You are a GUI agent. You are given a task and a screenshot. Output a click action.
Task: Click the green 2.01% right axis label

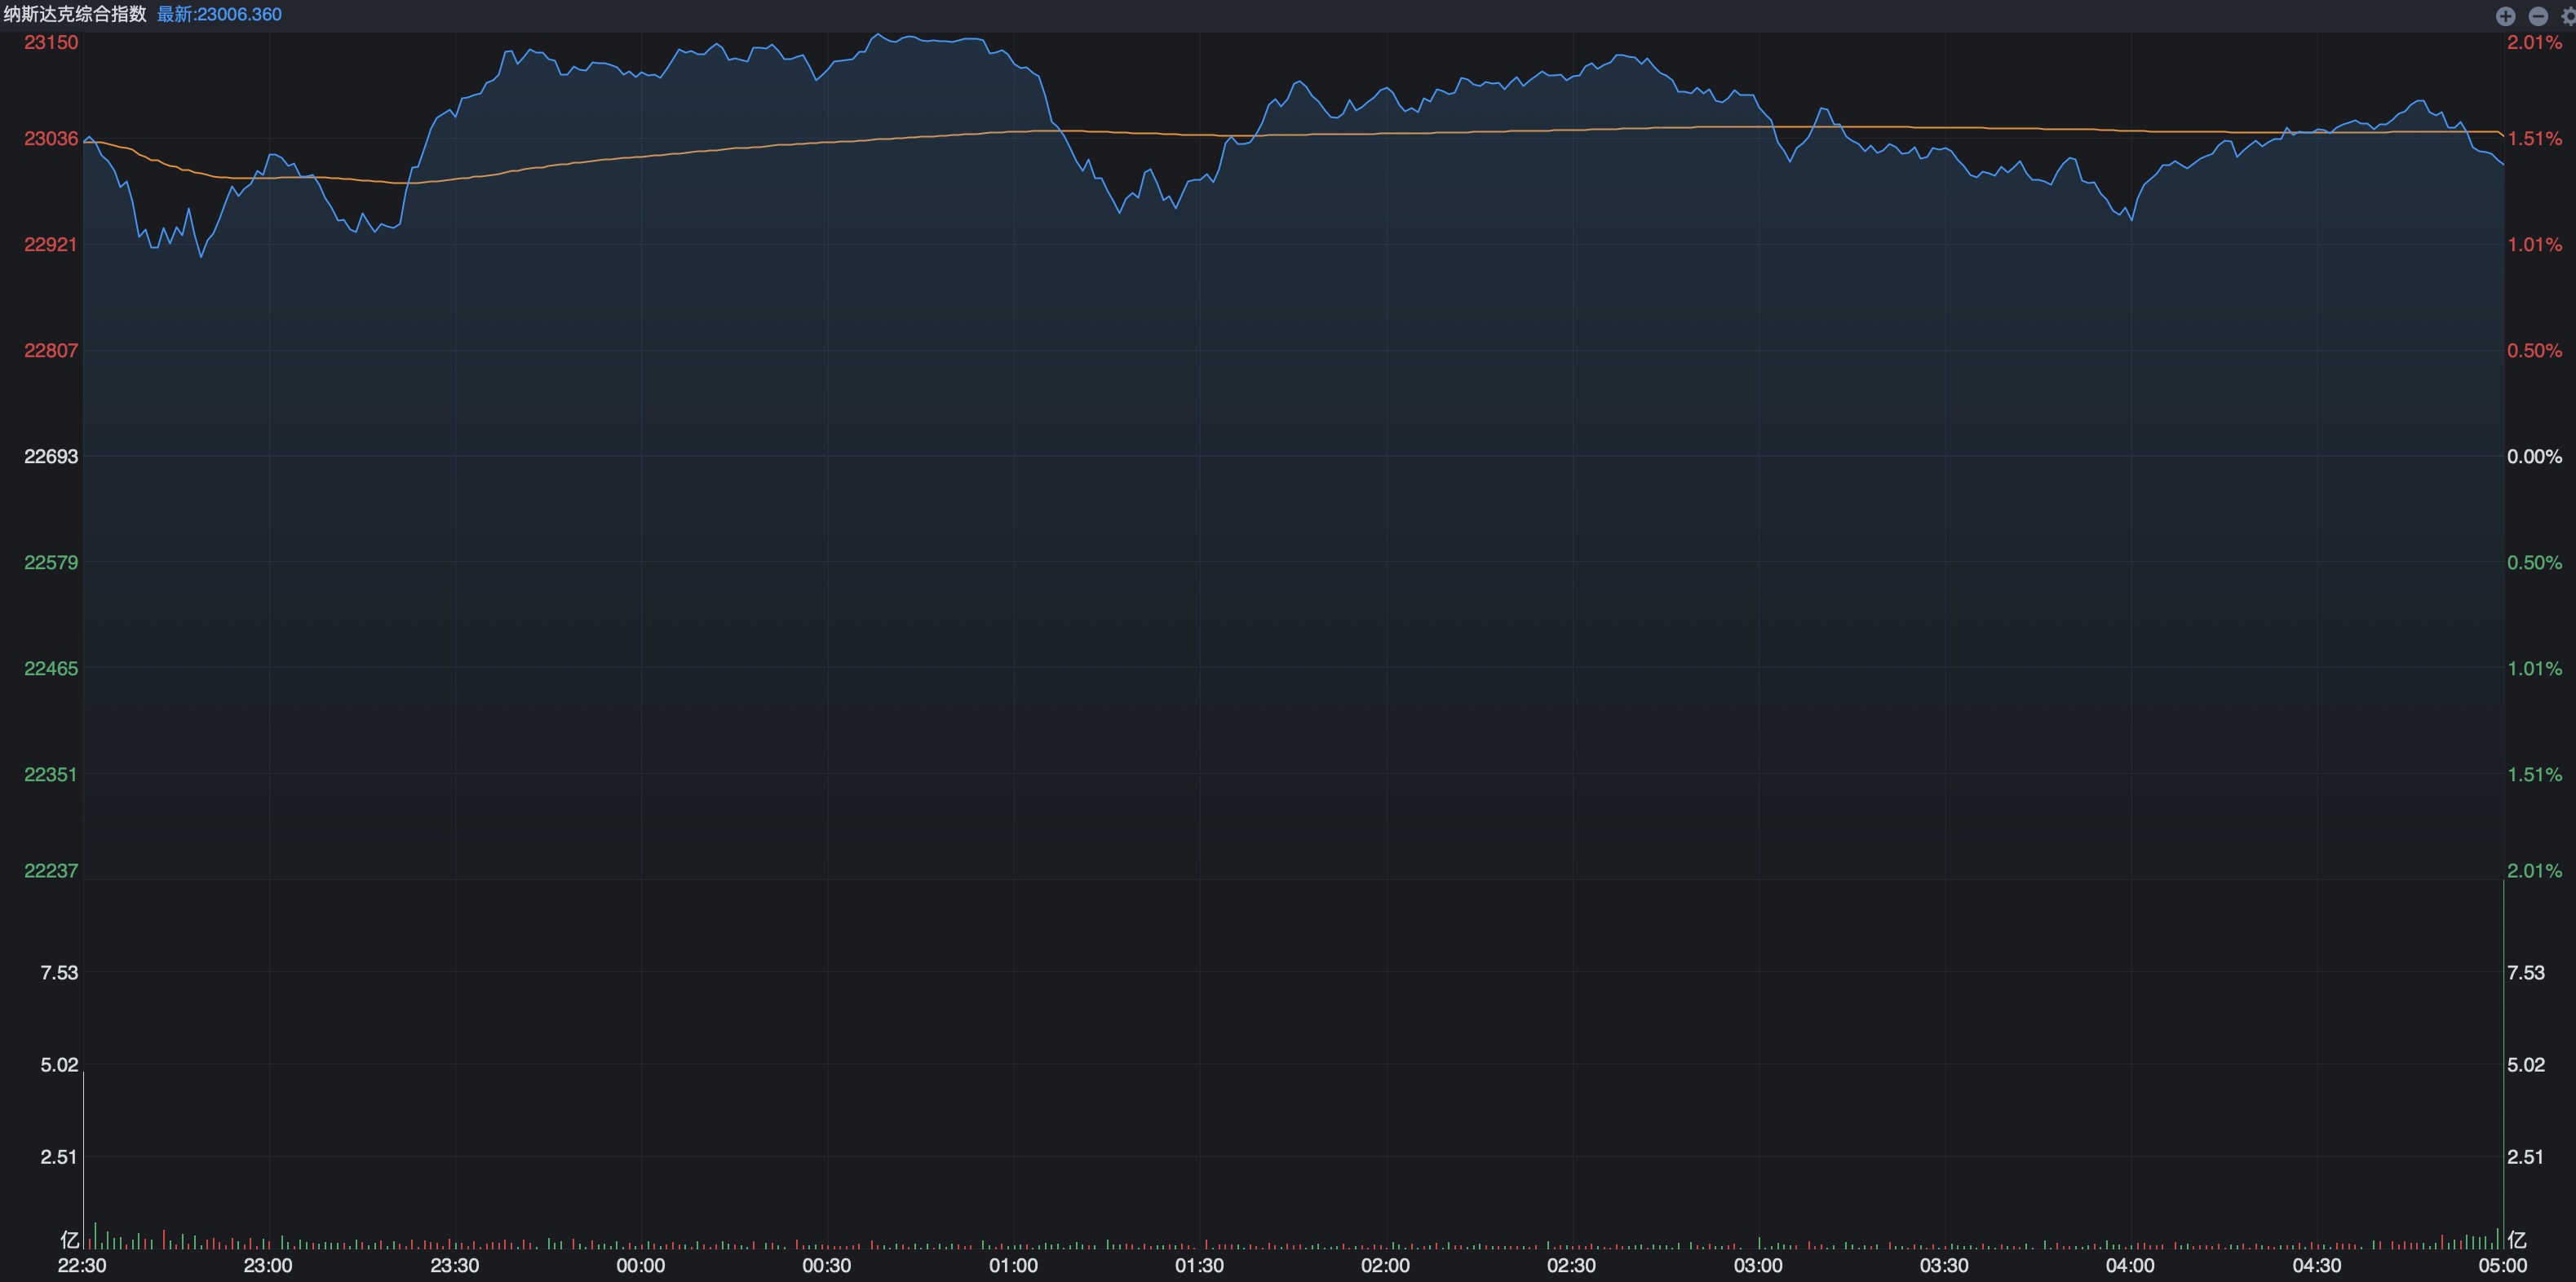[x=2534, y=870]
